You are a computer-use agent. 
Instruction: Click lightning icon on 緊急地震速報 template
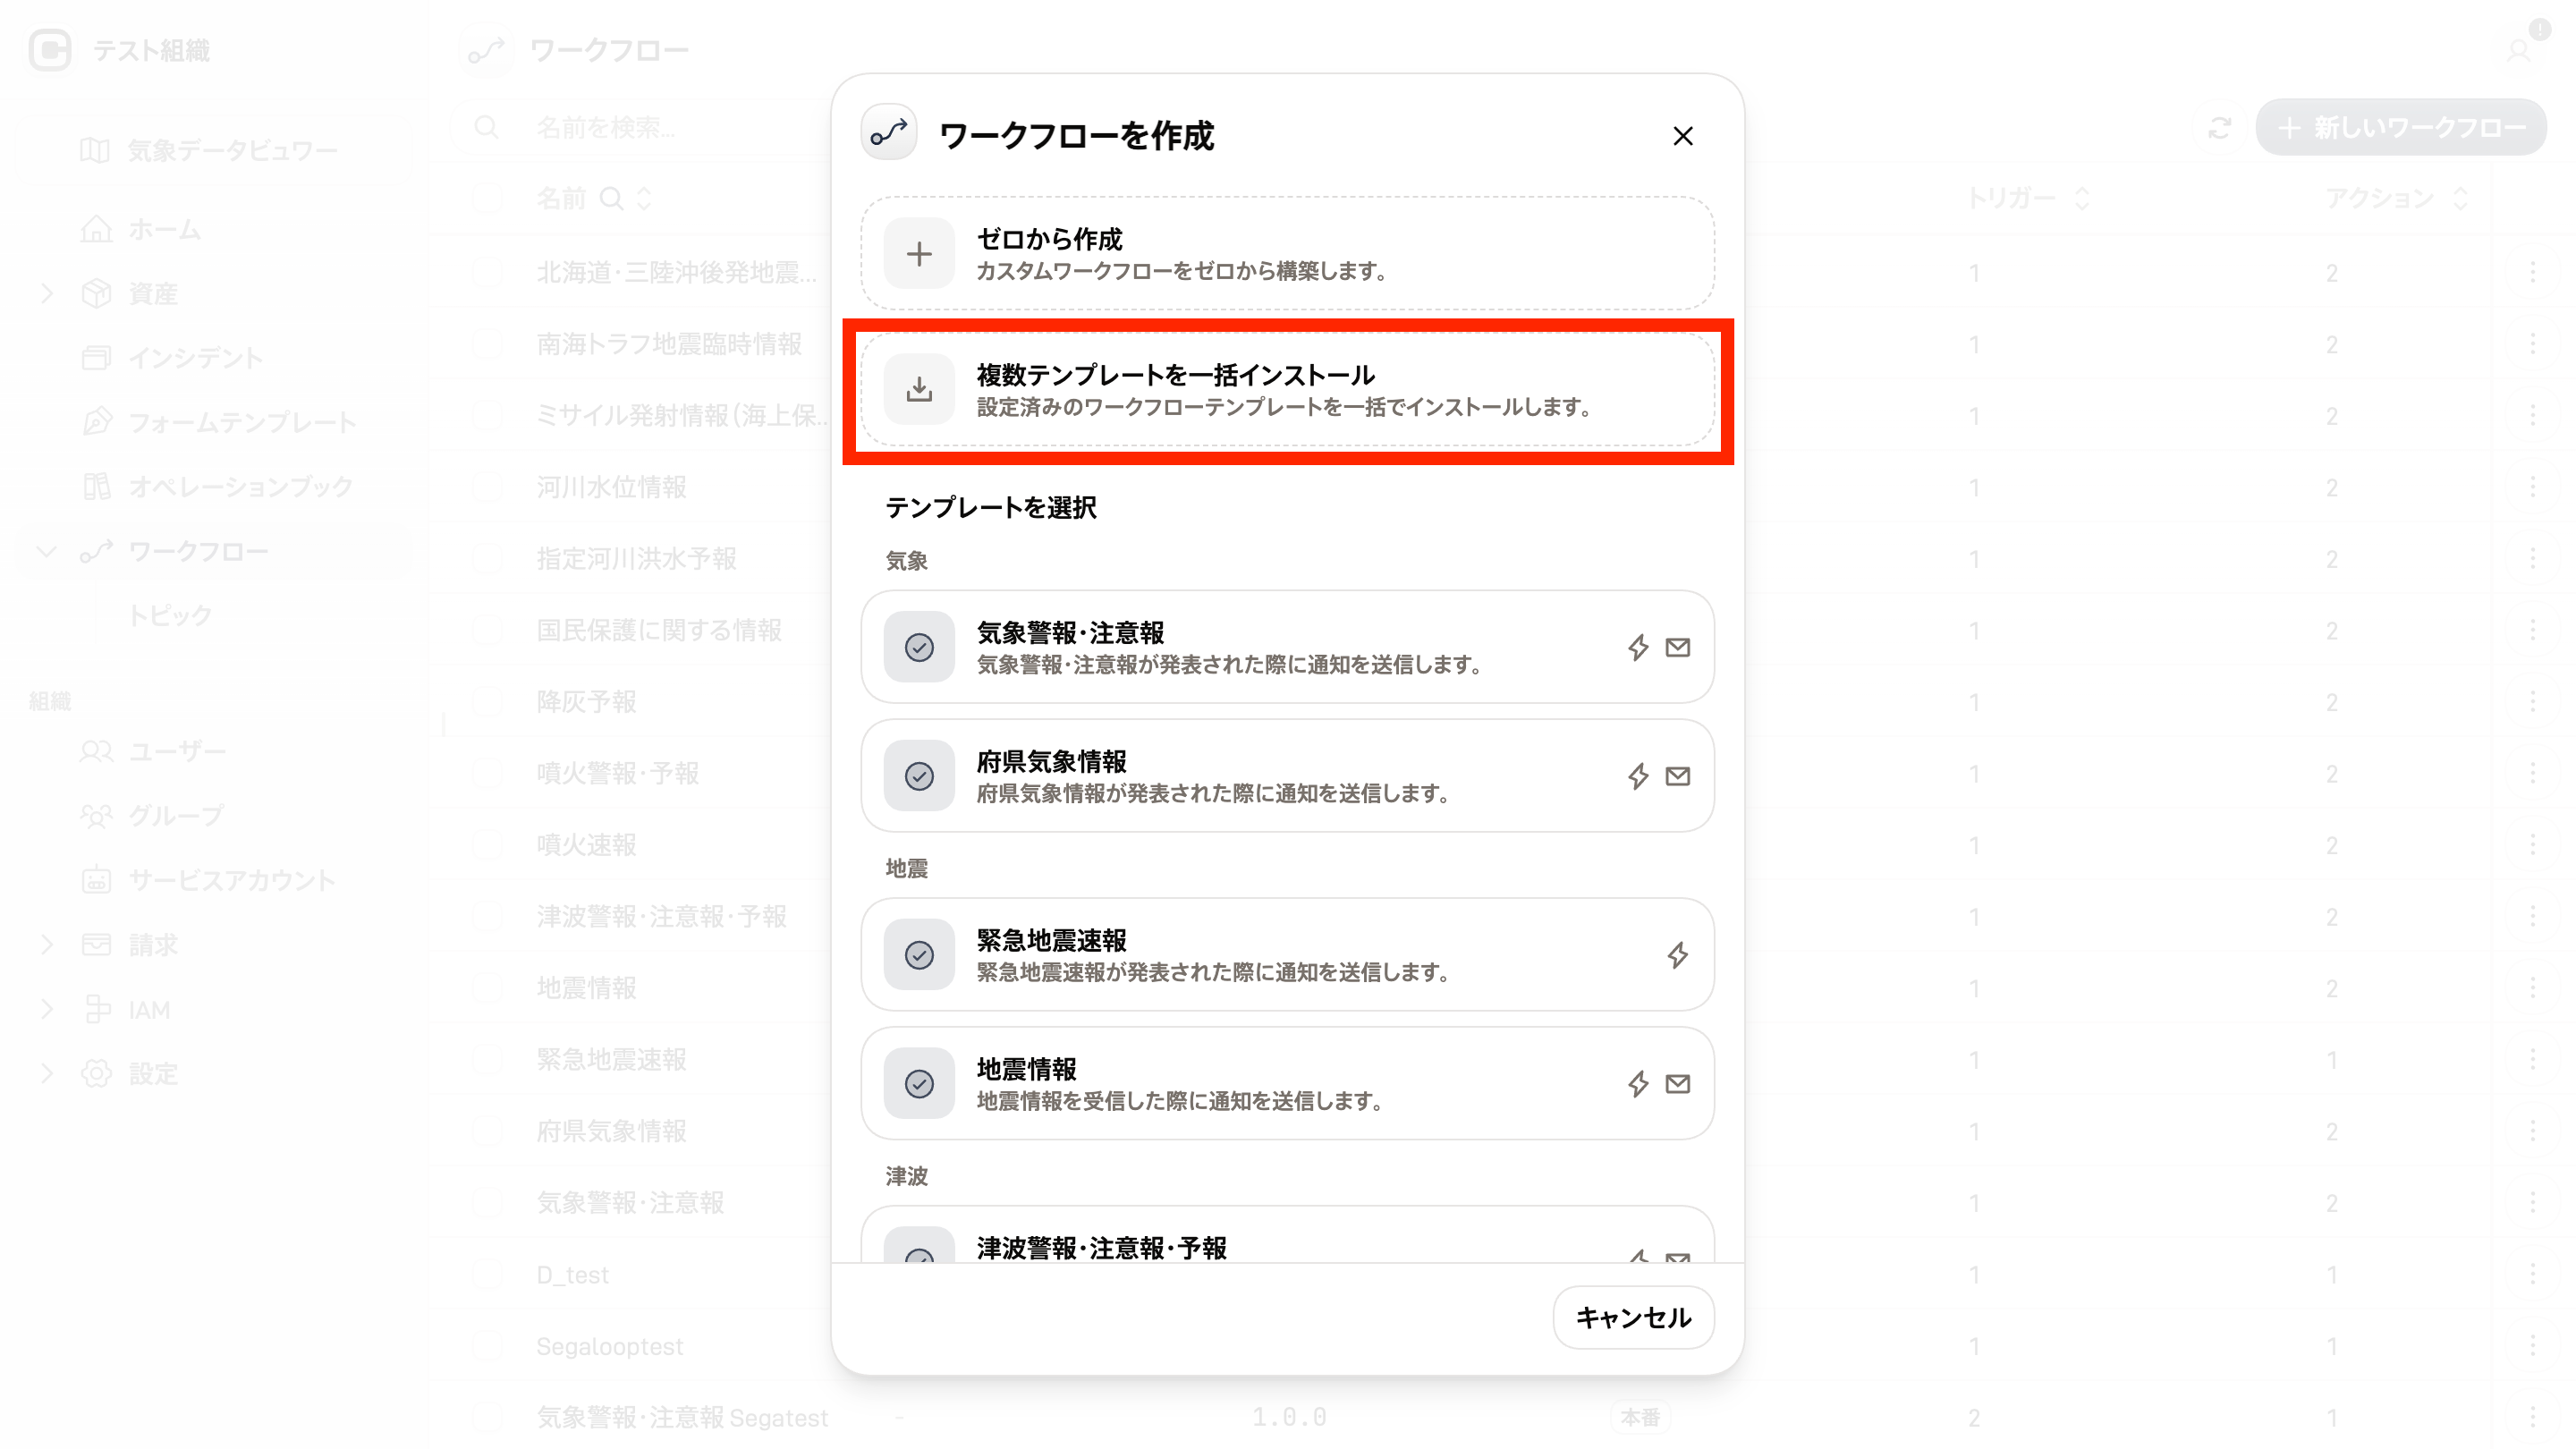[x=1678, y=955]
